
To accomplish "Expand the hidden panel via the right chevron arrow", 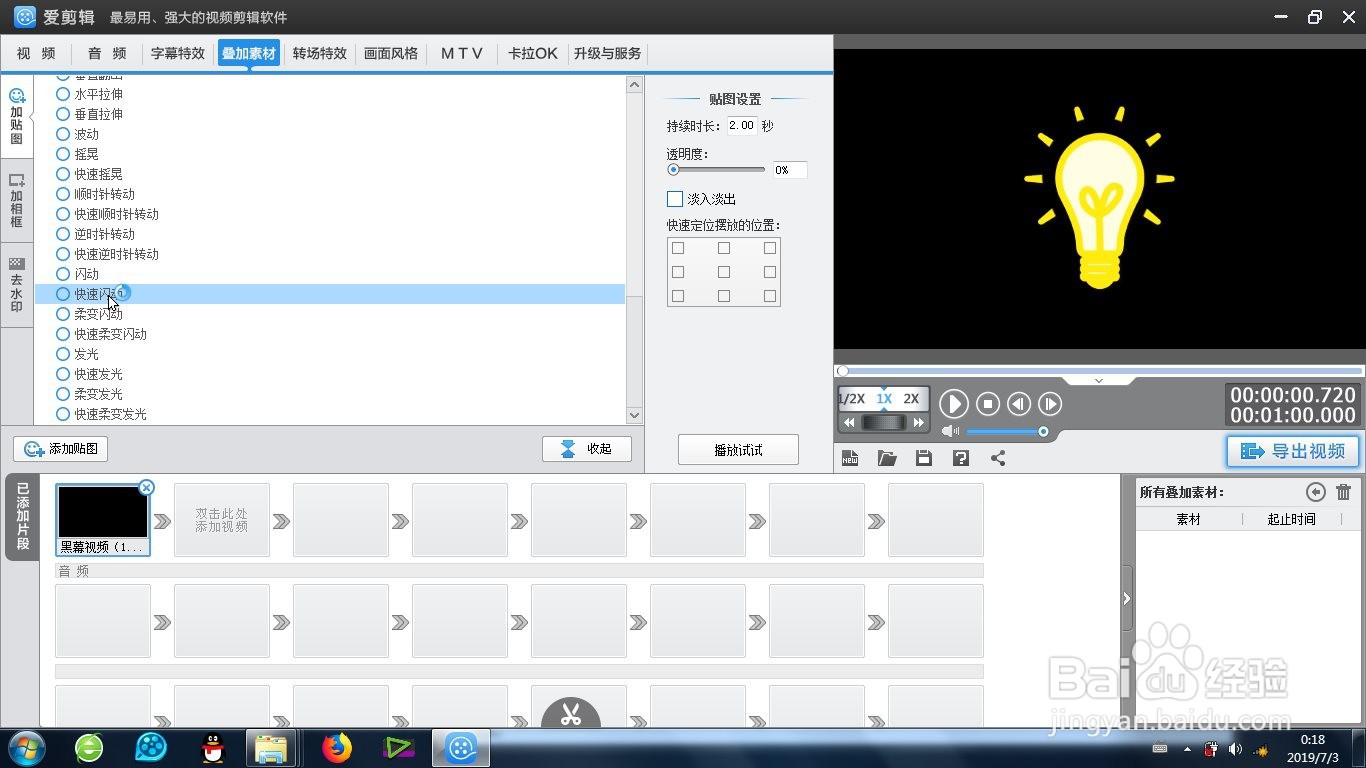I will [1126, 598].
